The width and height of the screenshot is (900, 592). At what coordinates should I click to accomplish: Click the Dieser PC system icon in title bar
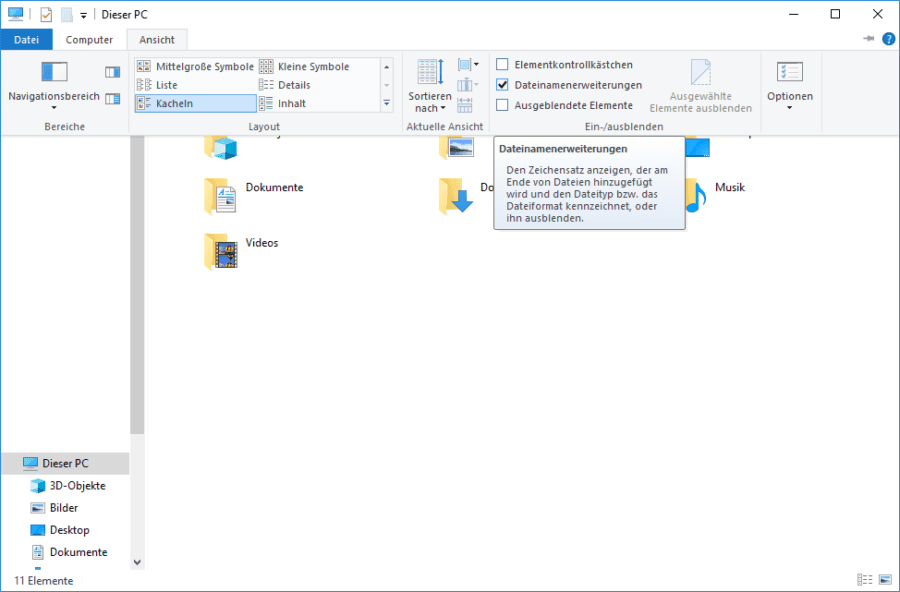[x=15, y=14]
